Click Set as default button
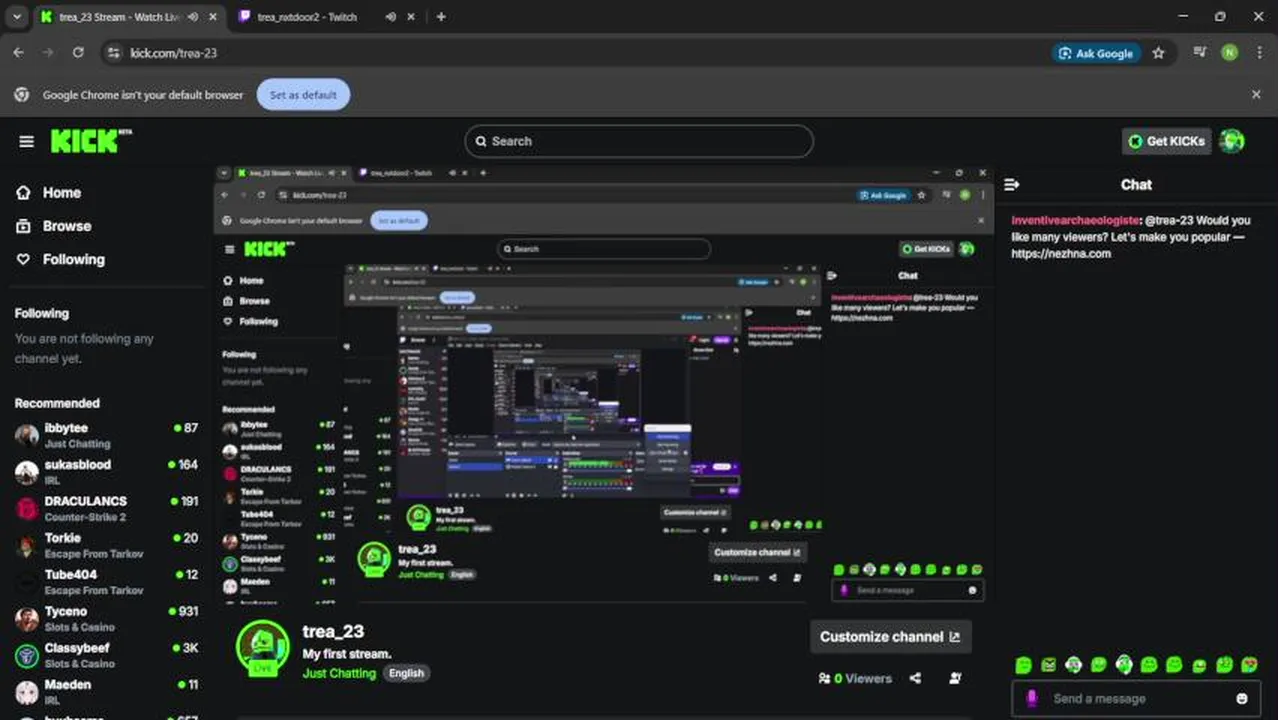The height and width of the screenshot is (720, 1278). coord(304,95)
